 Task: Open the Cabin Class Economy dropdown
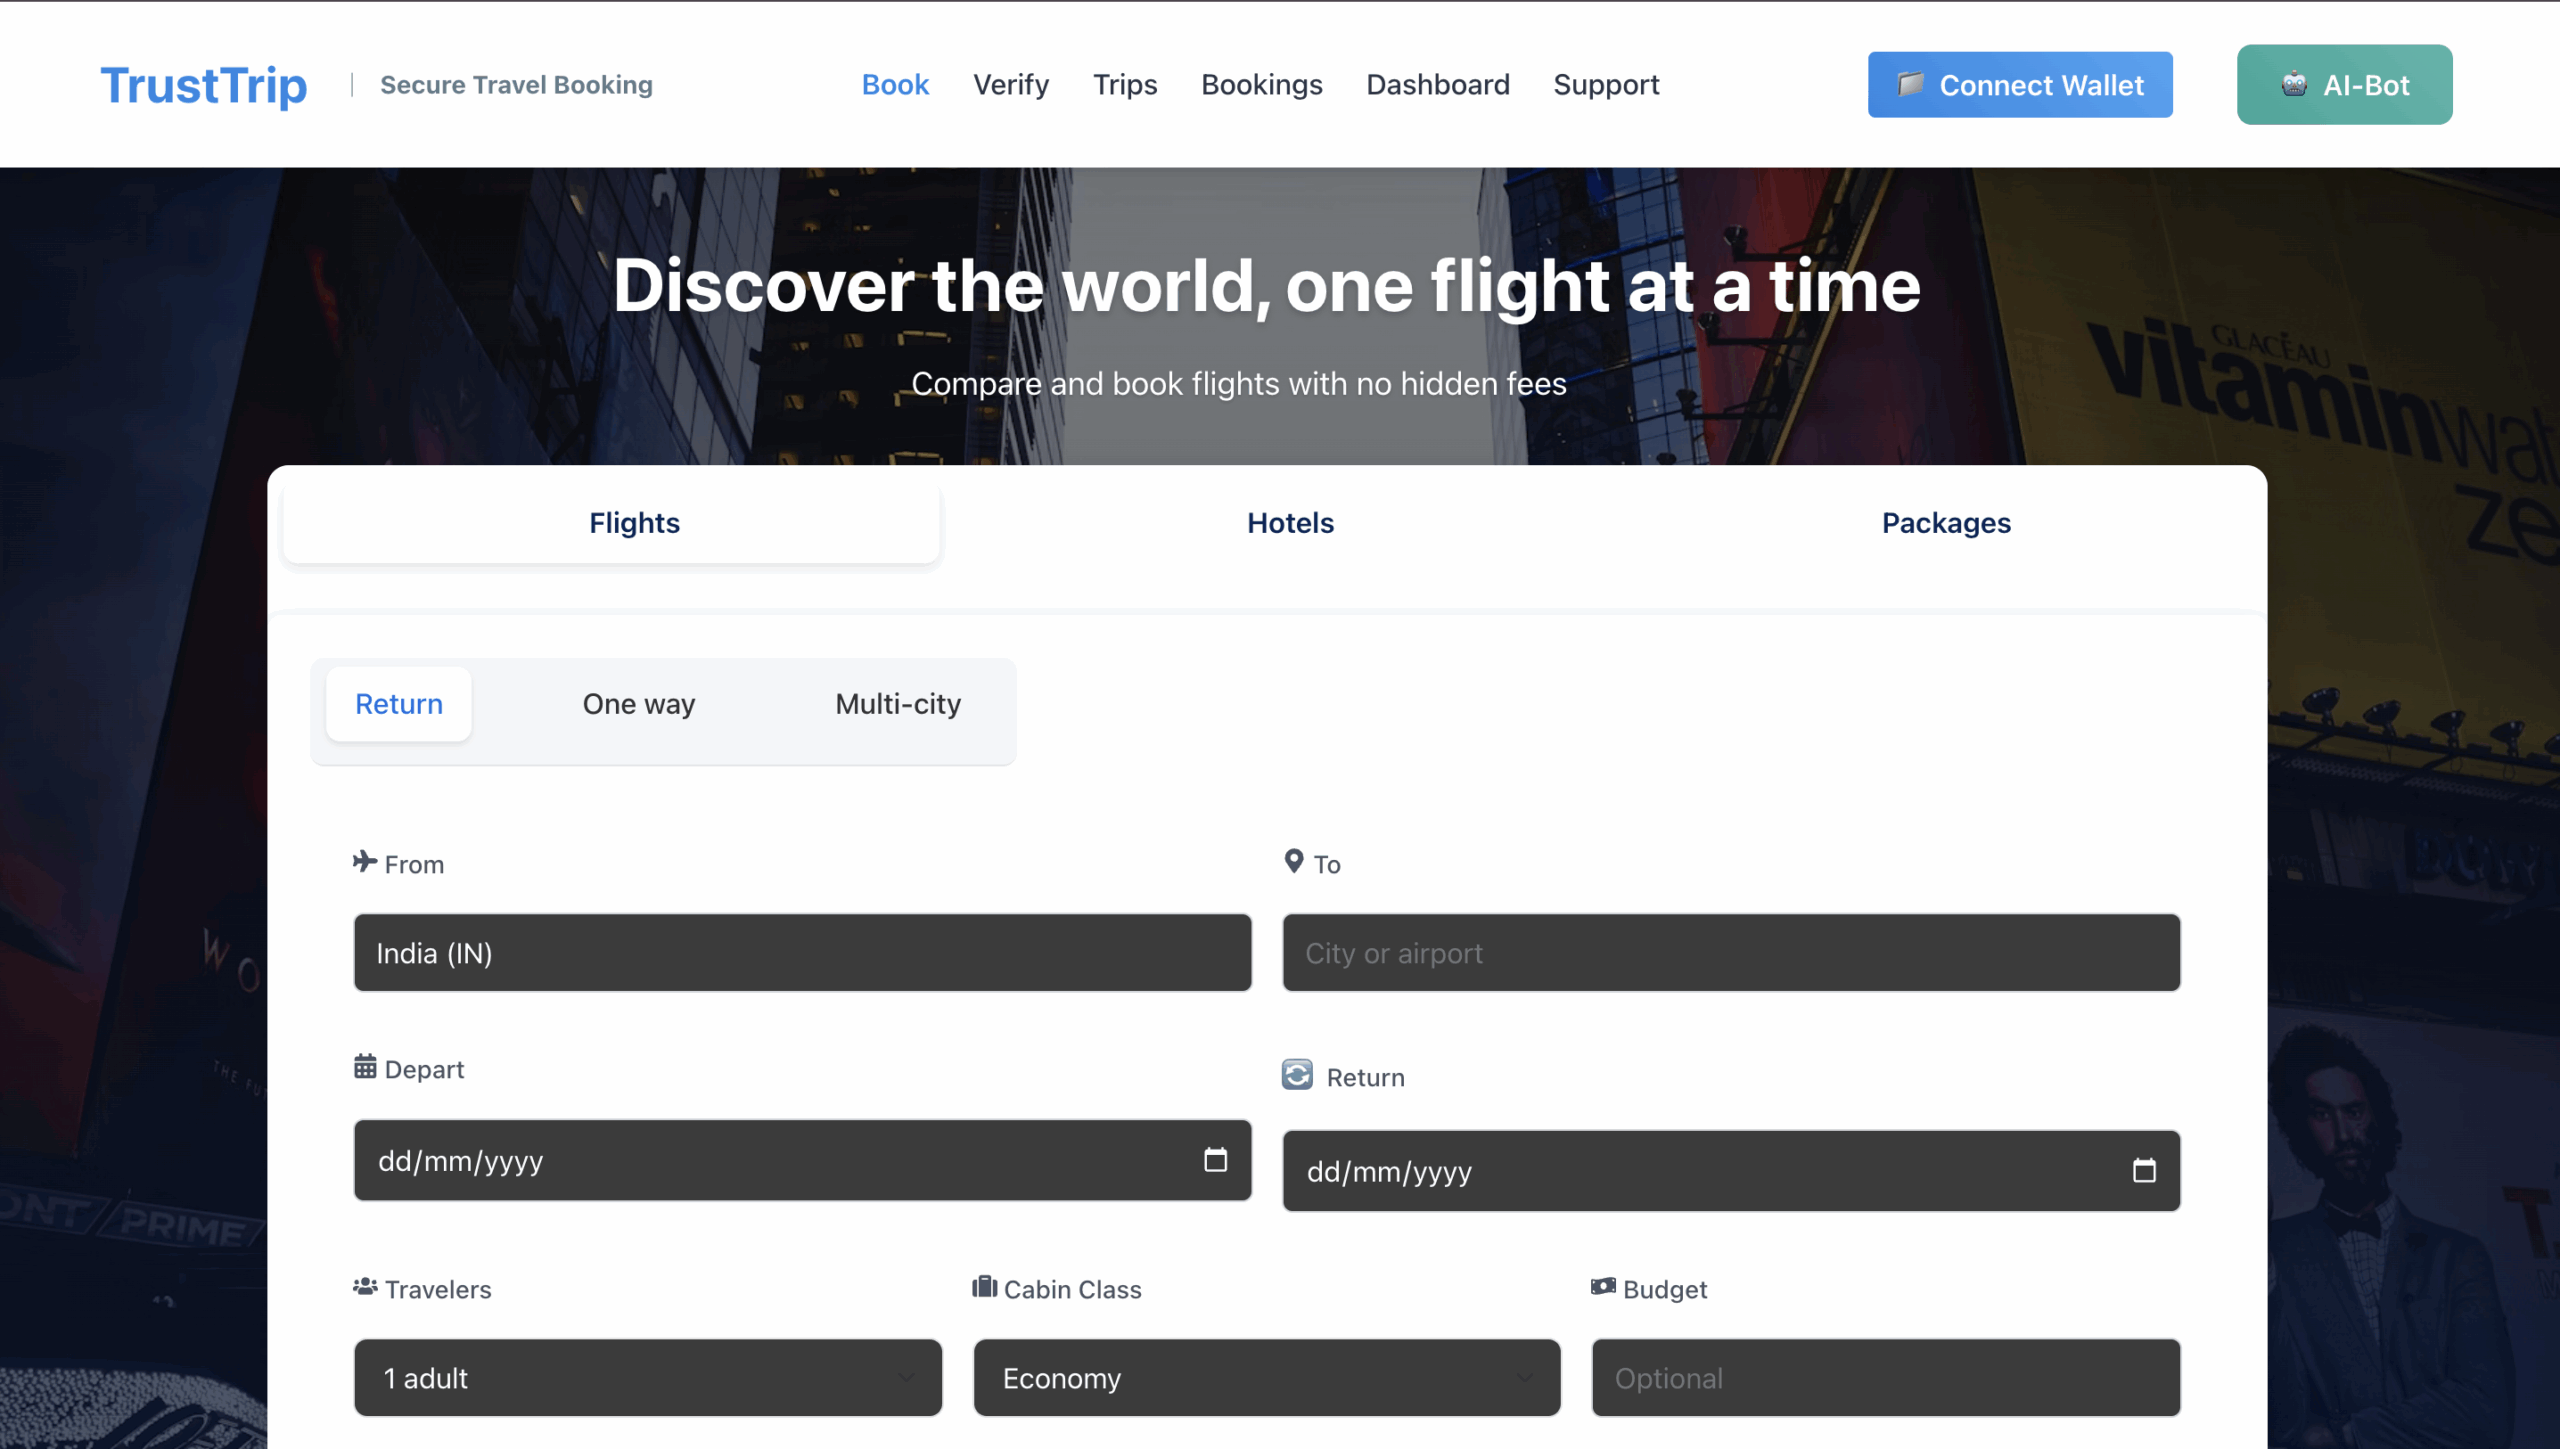point(1266,1378)
